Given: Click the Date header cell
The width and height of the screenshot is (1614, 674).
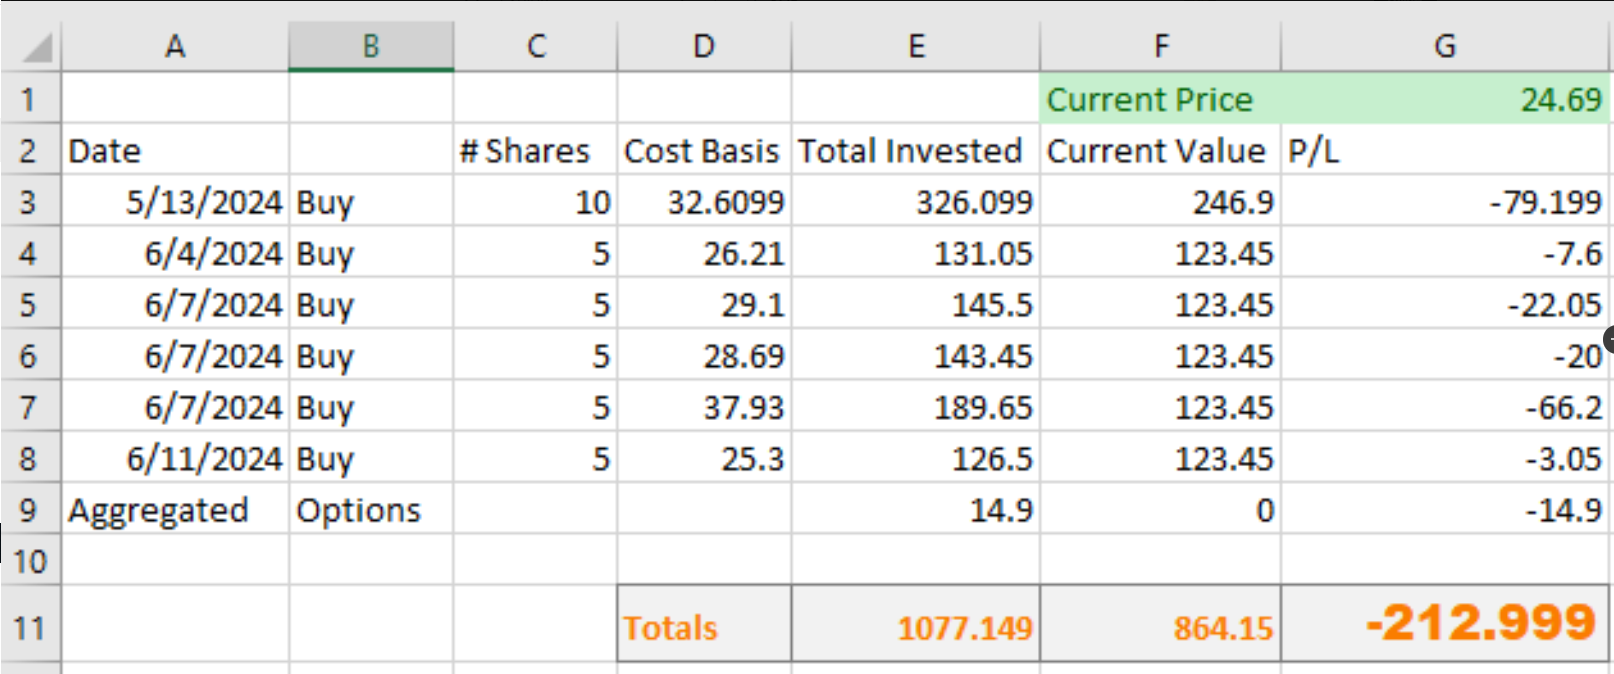Looking at the screenshot, I should [175, 150].
